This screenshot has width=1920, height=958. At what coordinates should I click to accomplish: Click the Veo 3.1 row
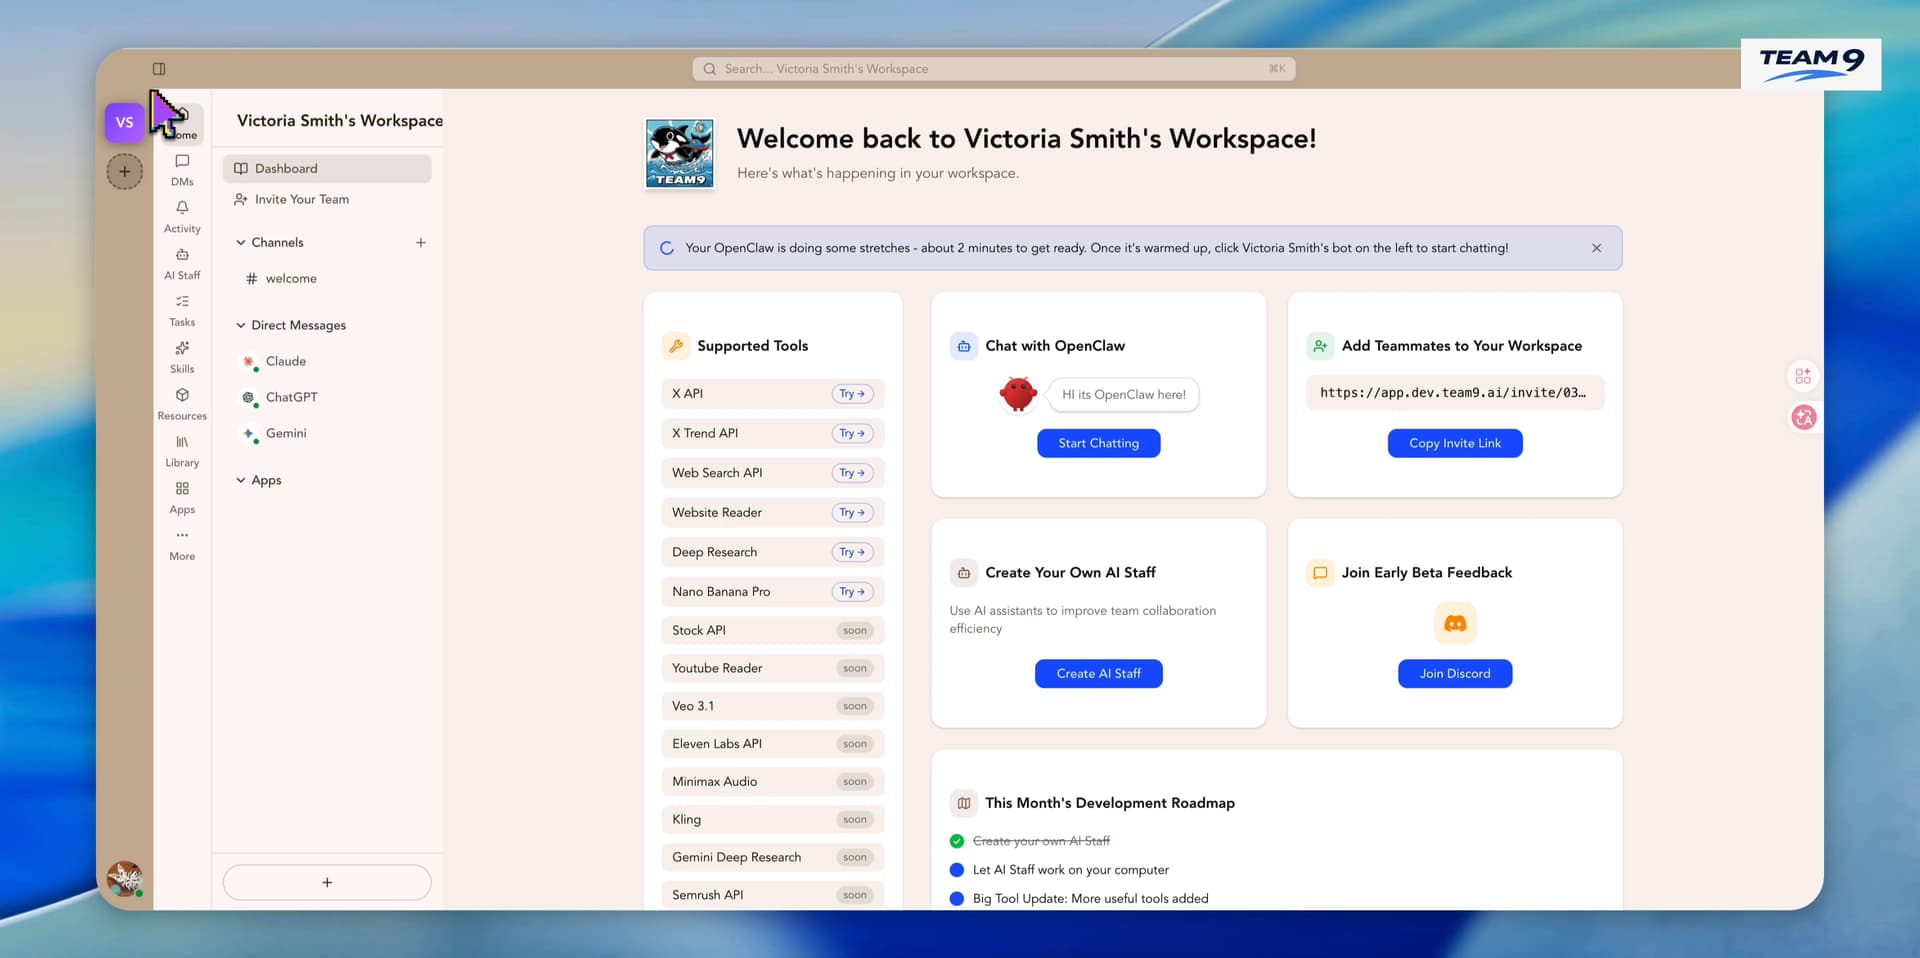point(773,706)
